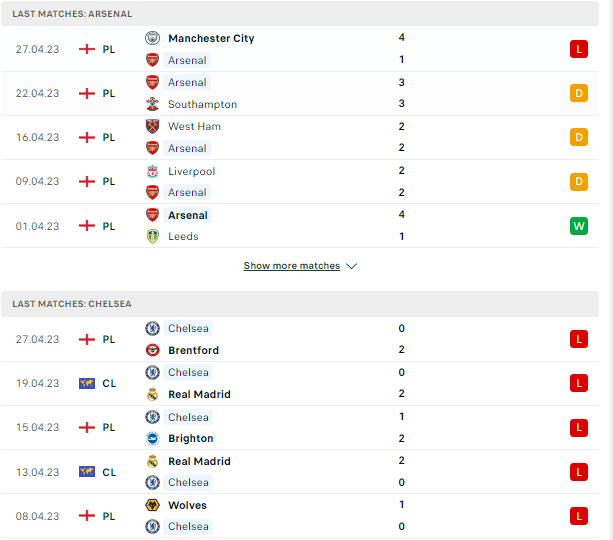
Task: Click the Liverpool crest icon
Action: pyautogui.click(x=152, y=171)
